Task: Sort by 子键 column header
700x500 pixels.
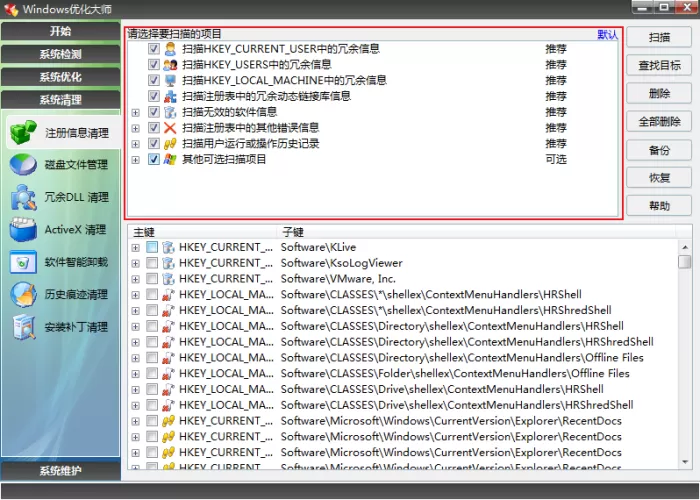Action: click(x=476, y=232)
